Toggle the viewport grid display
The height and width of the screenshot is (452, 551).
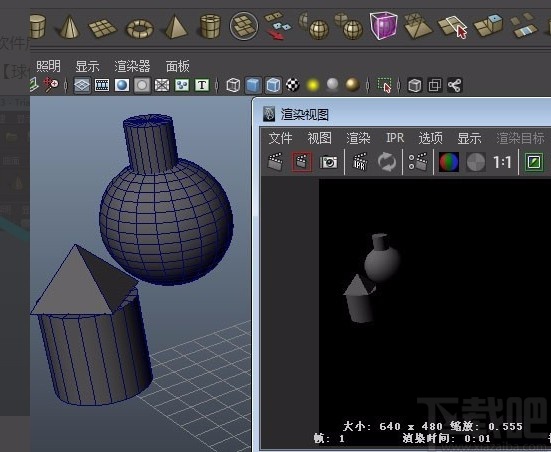pyautogui.click(x=82, y=85)
